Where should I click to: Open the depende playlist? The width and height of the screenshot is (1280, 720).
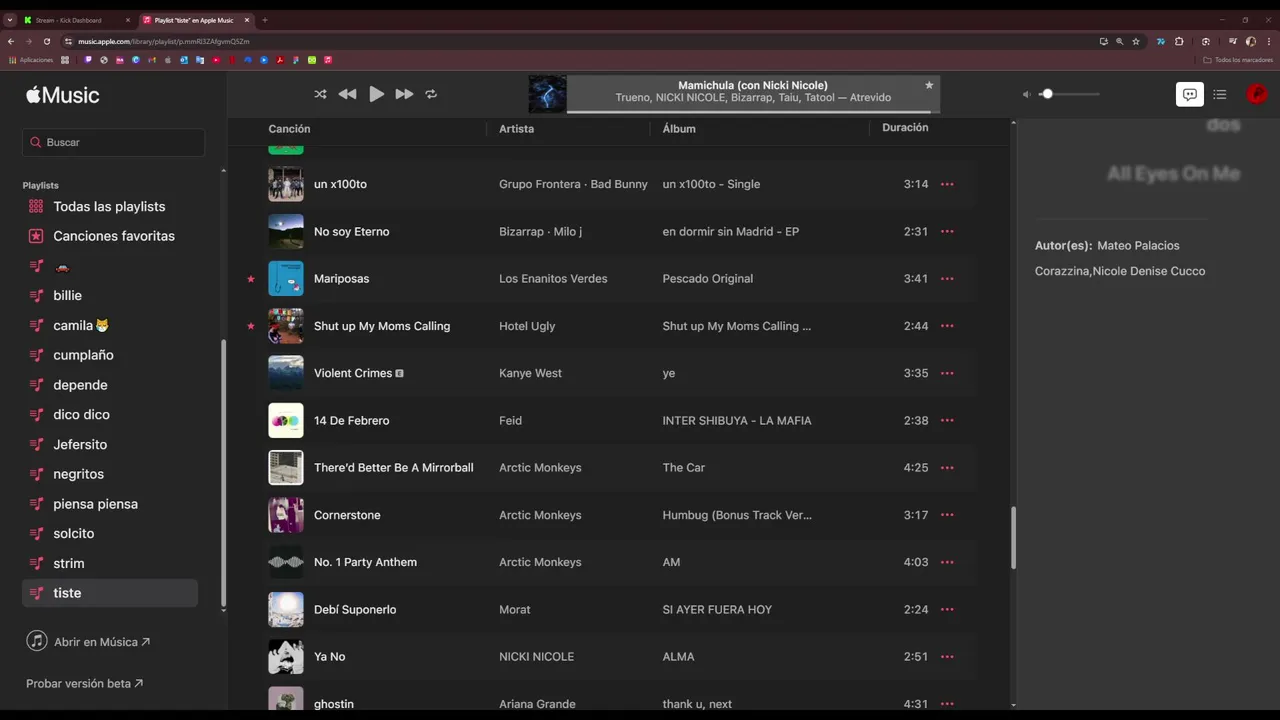point(109,385)
